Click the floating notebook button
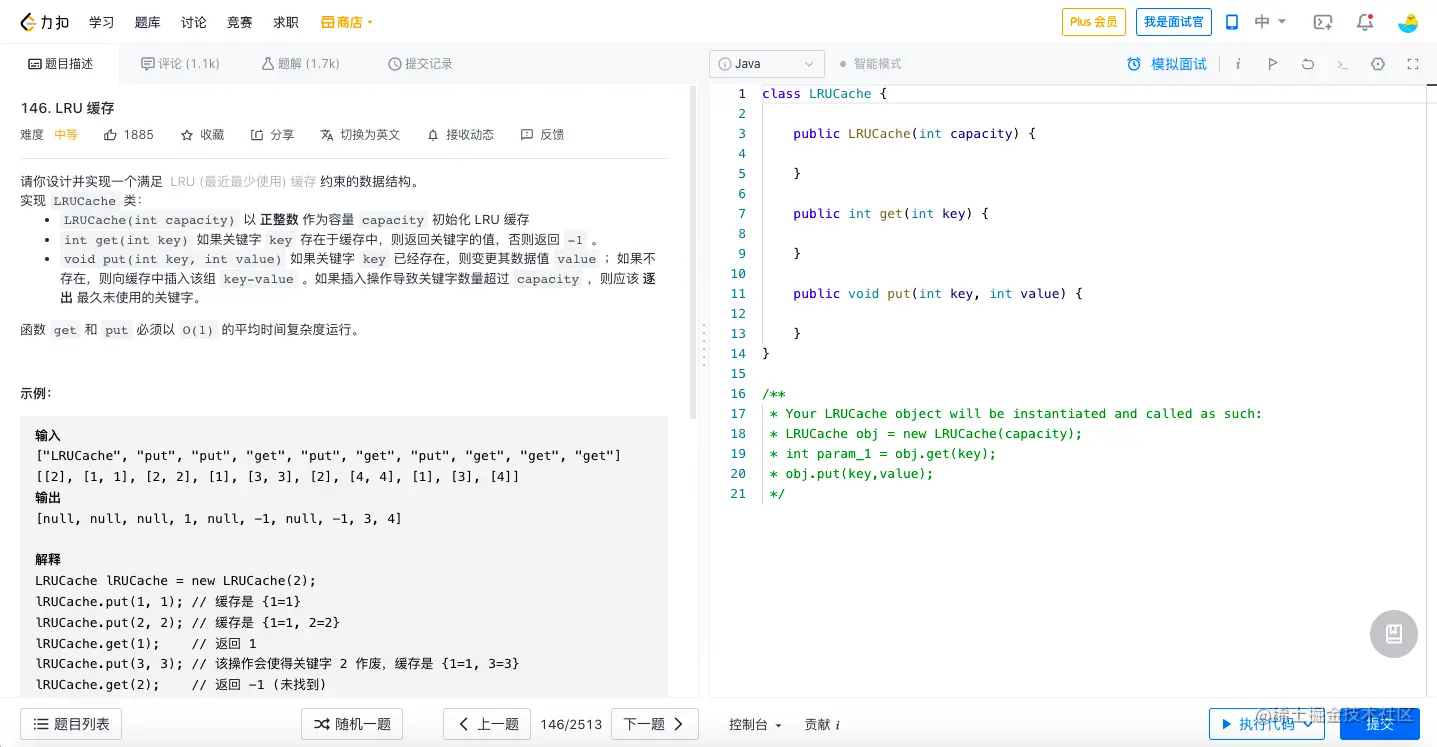 (x=1393, y=634)
